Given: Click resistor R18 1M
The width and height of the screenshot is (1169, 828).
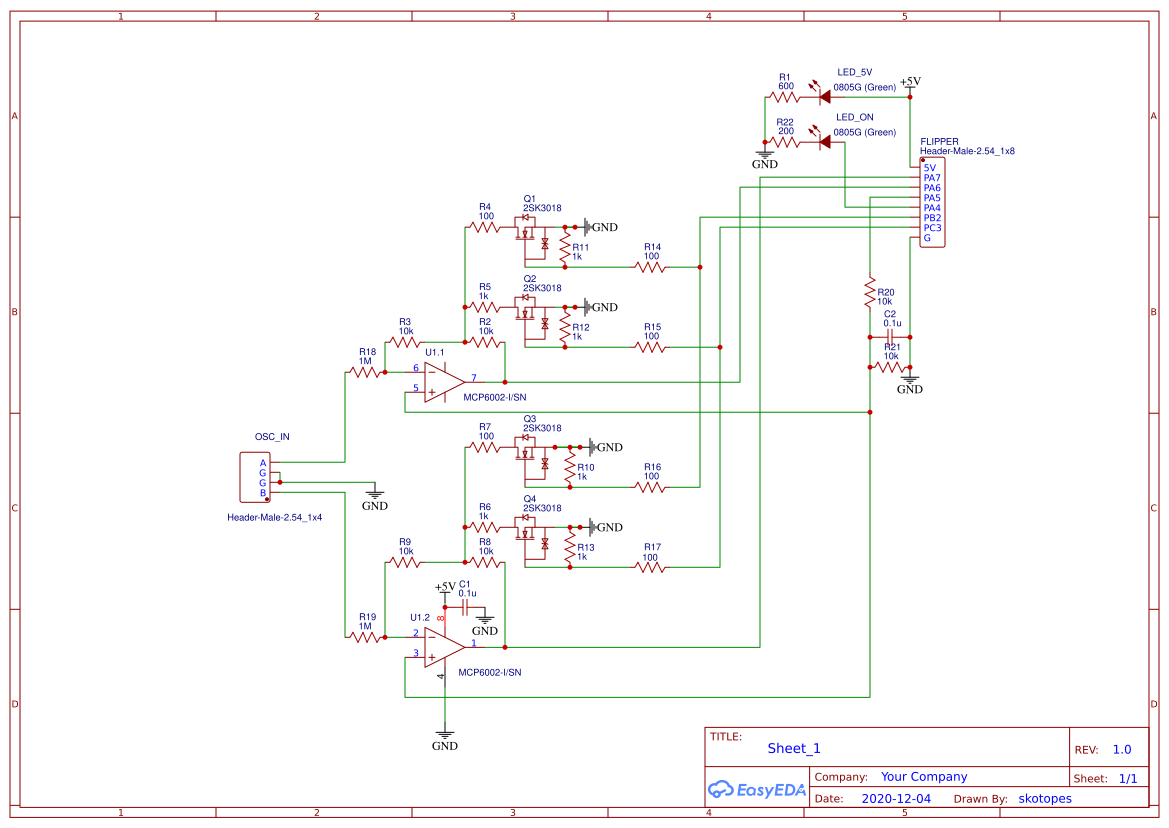Looking at the screenshot, I should click(365, 370).
